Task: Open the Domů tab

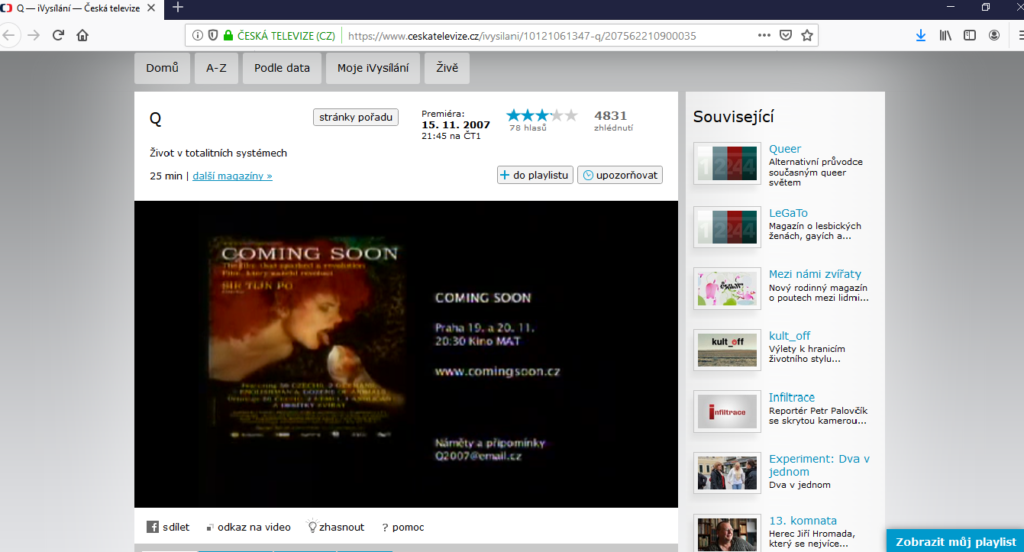Action: click(x=162, y=68)
